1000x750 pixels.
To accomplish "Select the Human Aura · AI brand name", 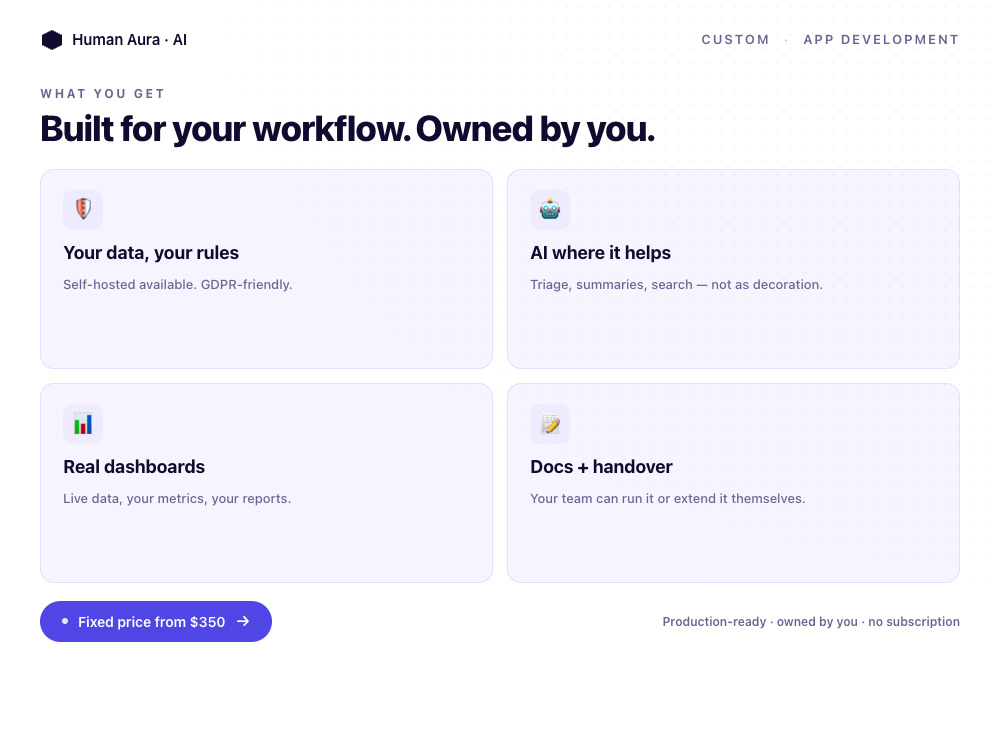I will click(129, 40).
